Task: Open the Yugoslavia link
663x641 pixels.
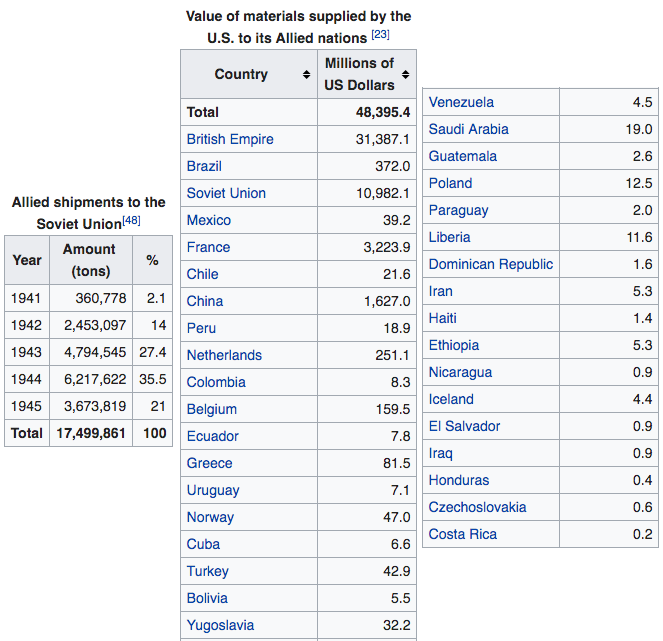Action: [220, 626]
